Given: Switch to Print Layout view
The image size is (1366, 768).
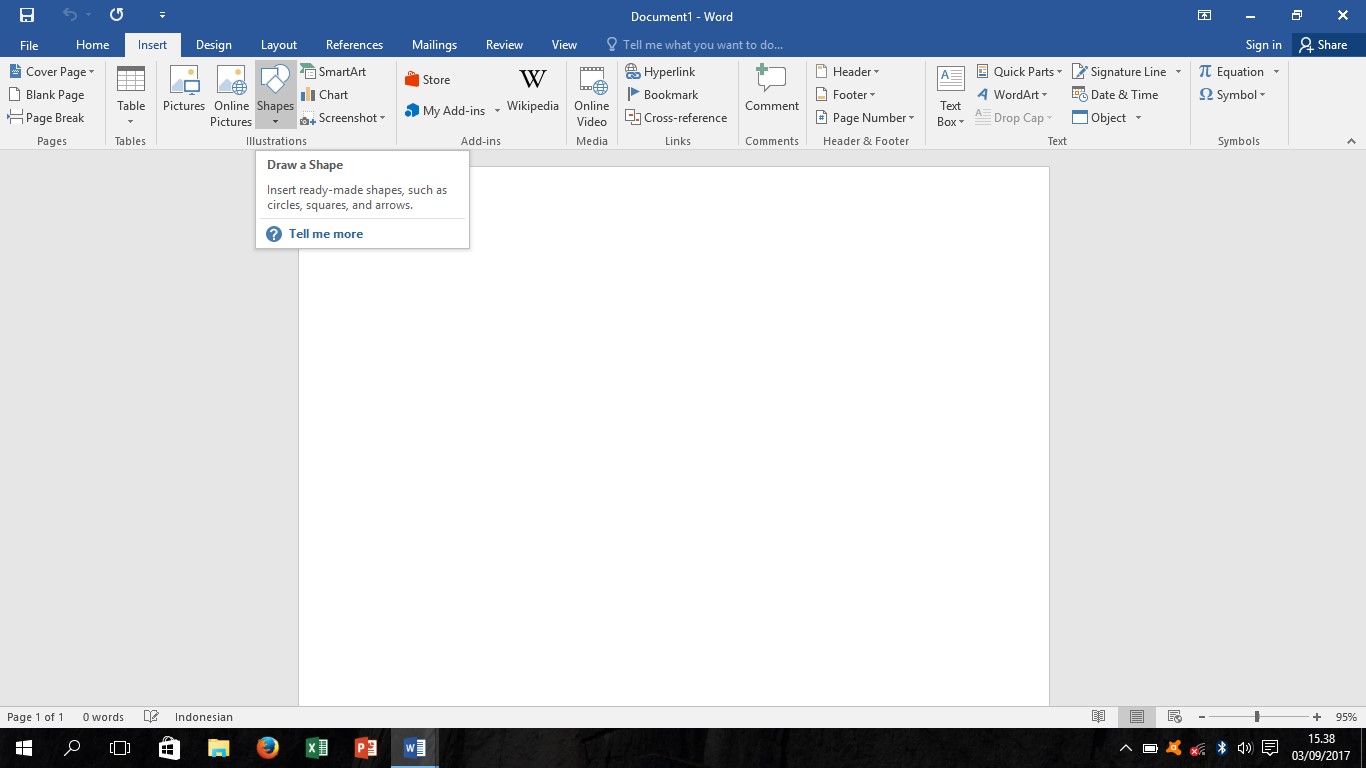Looking at the screenshot, I should (x=1136, y=717).
